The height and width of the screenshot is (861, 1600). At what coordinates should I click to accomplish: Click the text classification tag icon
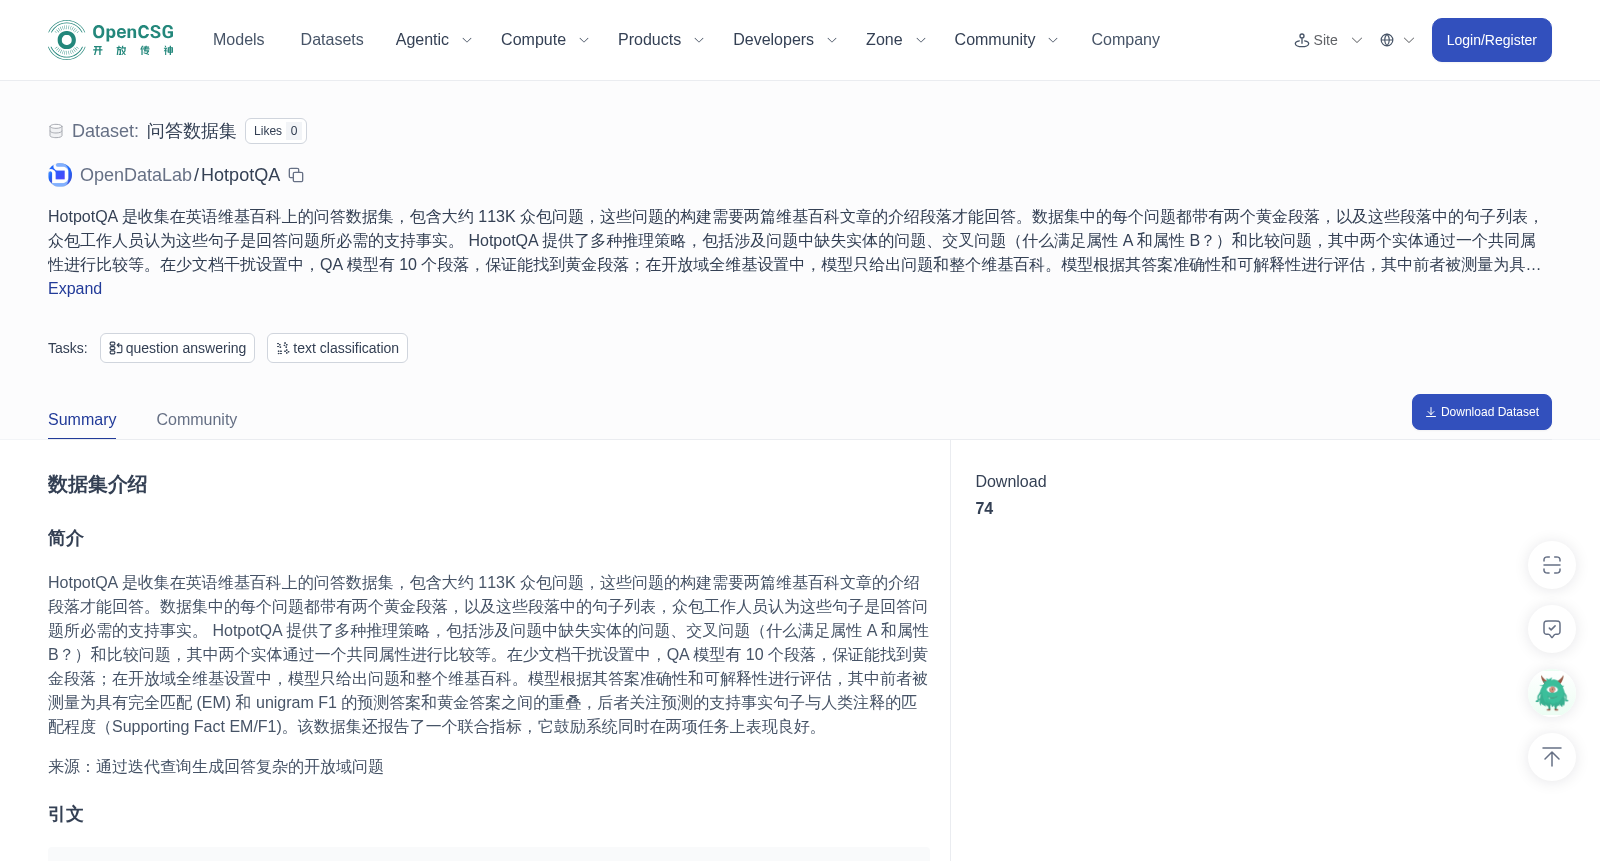click(x=283, y=348)
